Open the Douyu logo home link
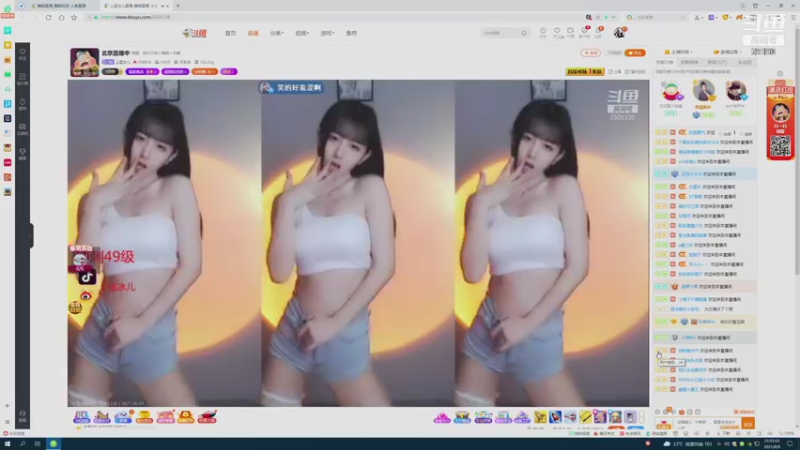The image size is (800, 450). point(195,33)
